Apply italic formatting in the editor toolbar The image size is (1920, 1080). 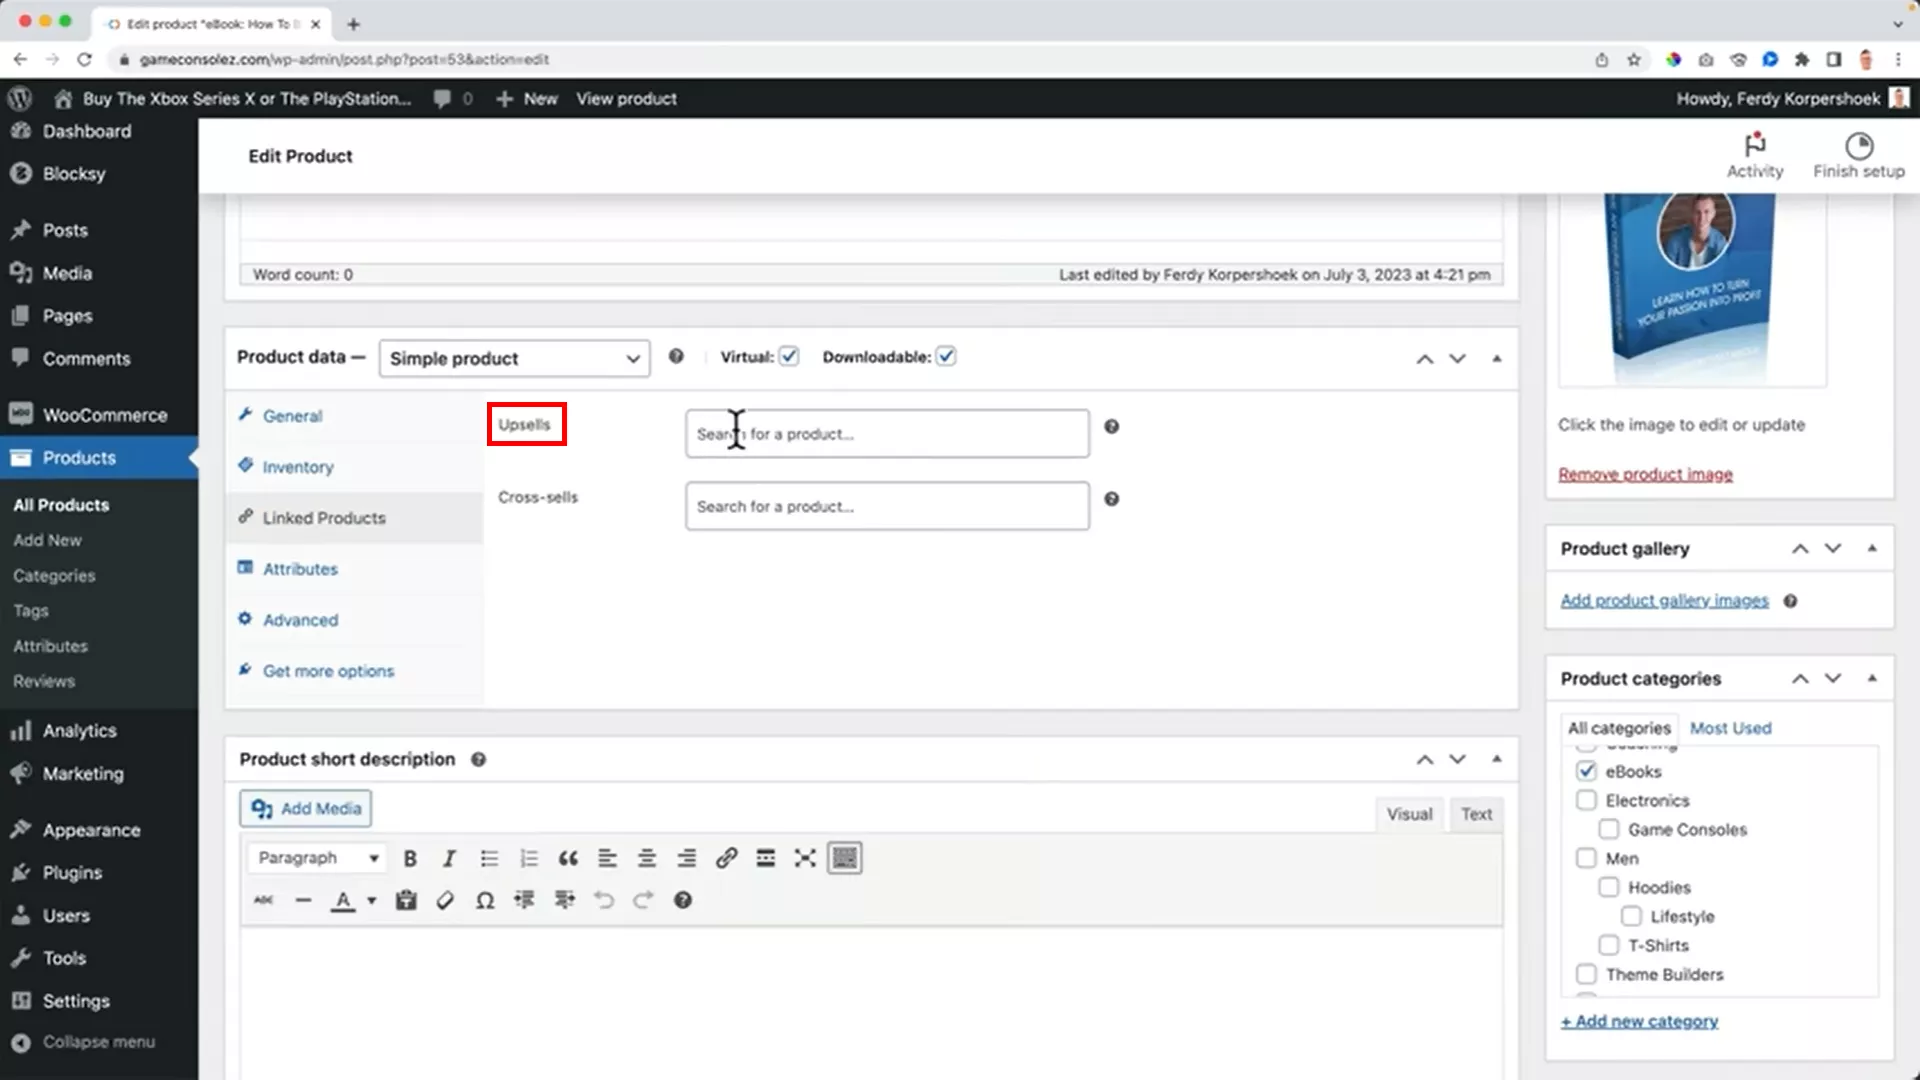coord(449,858)
